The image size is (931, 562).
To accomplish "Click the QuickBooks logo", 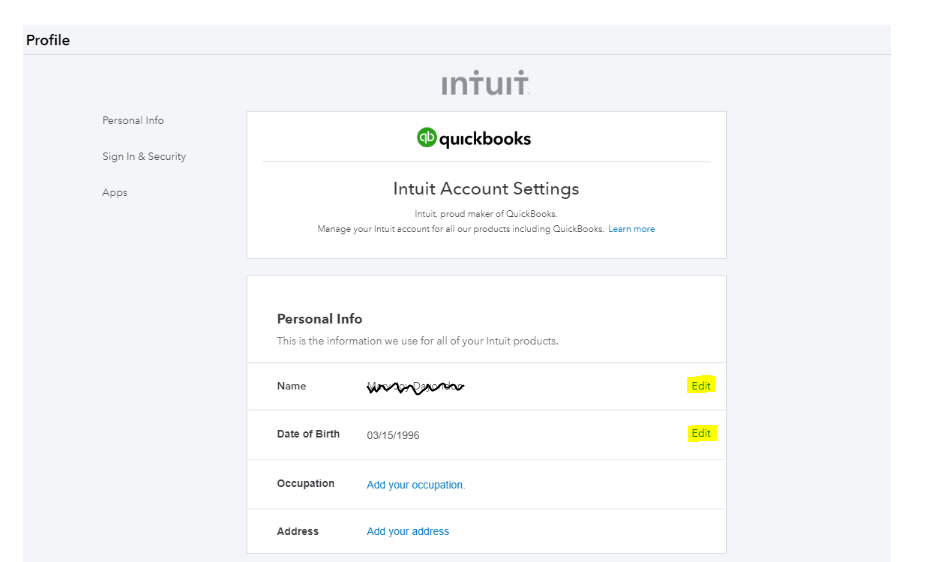I will [x=474, y=138].
